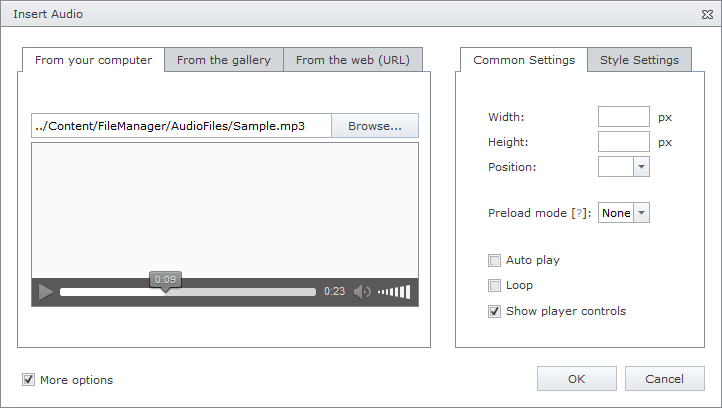The width and height of the screenshot is (722, 408).
Task: Open the Style Settings tab
Action: tap(639, 60)
